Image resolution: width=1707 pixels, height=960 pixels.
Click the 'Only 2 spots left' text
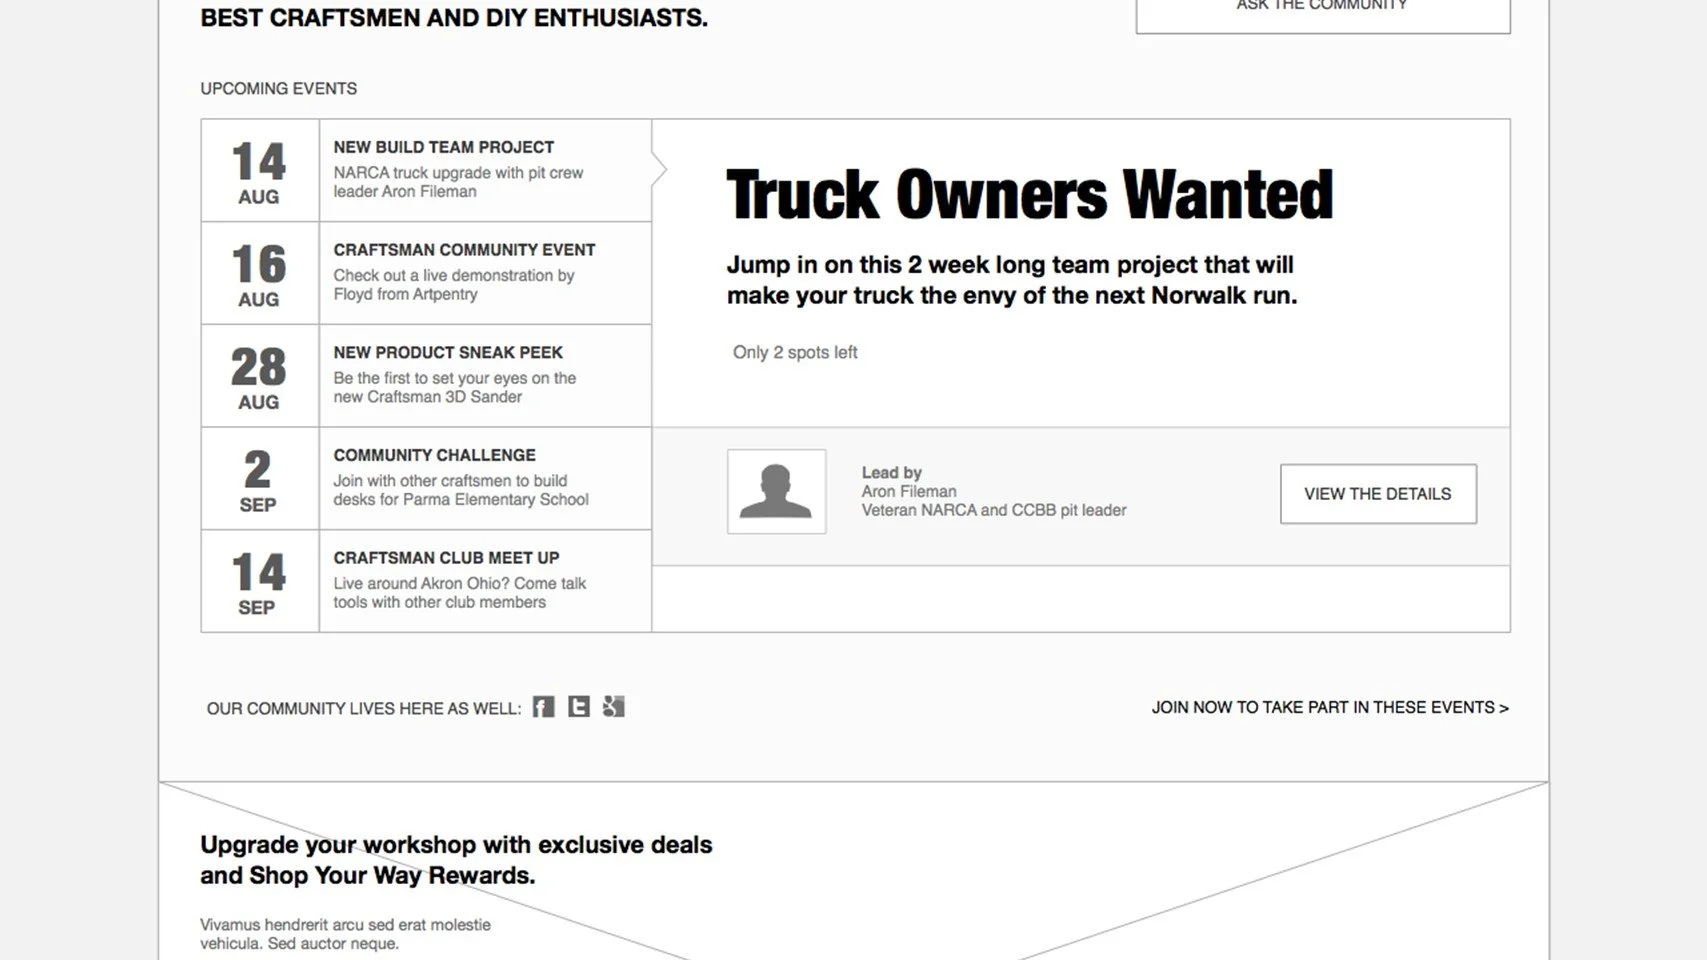[795, 352]
